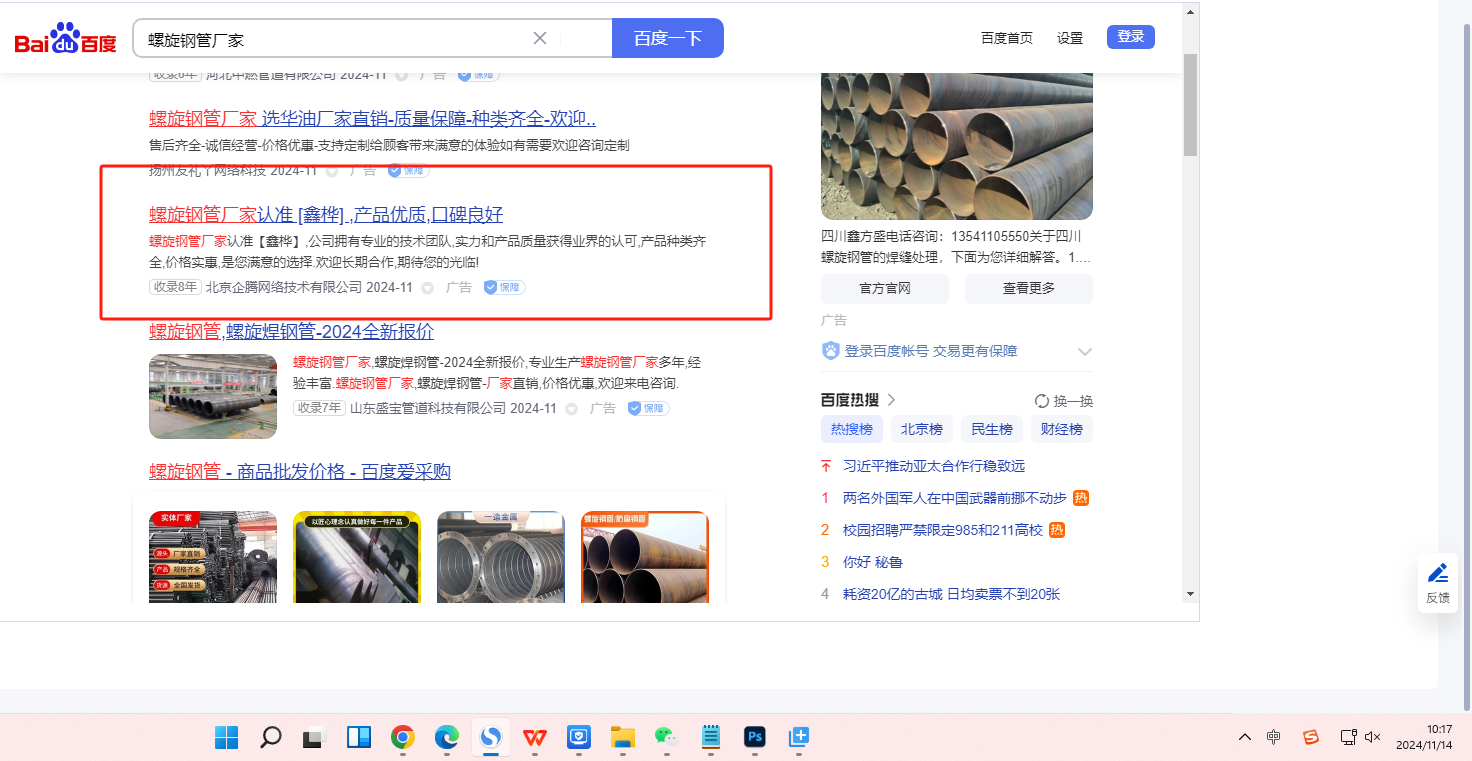Screen dimensions: 1472x761
Task: Clear the search box with the X icon
Action: point(540,39)
